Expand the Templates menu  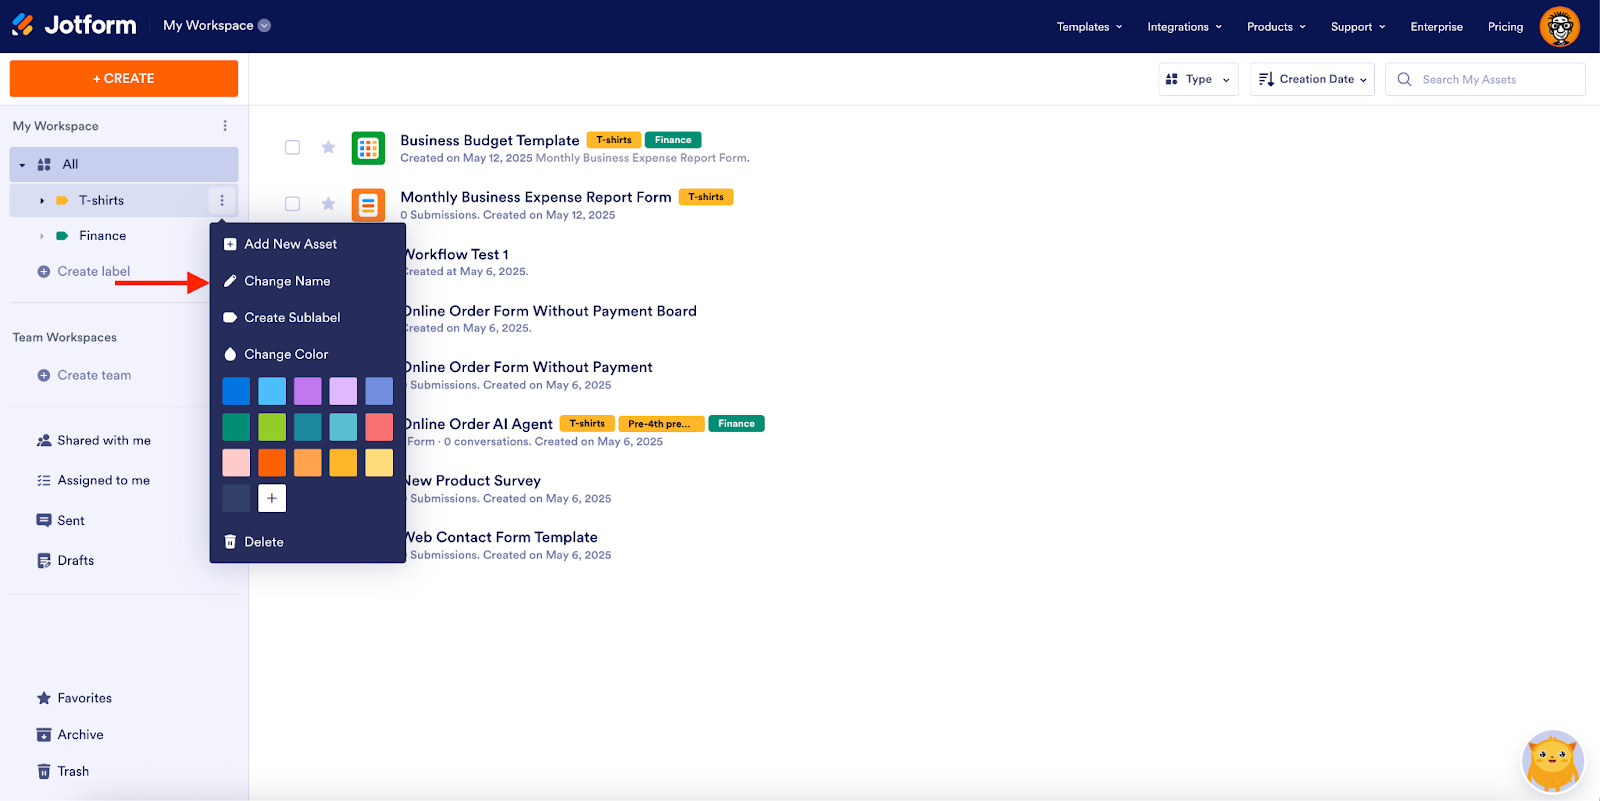[x=1089, y=27]
